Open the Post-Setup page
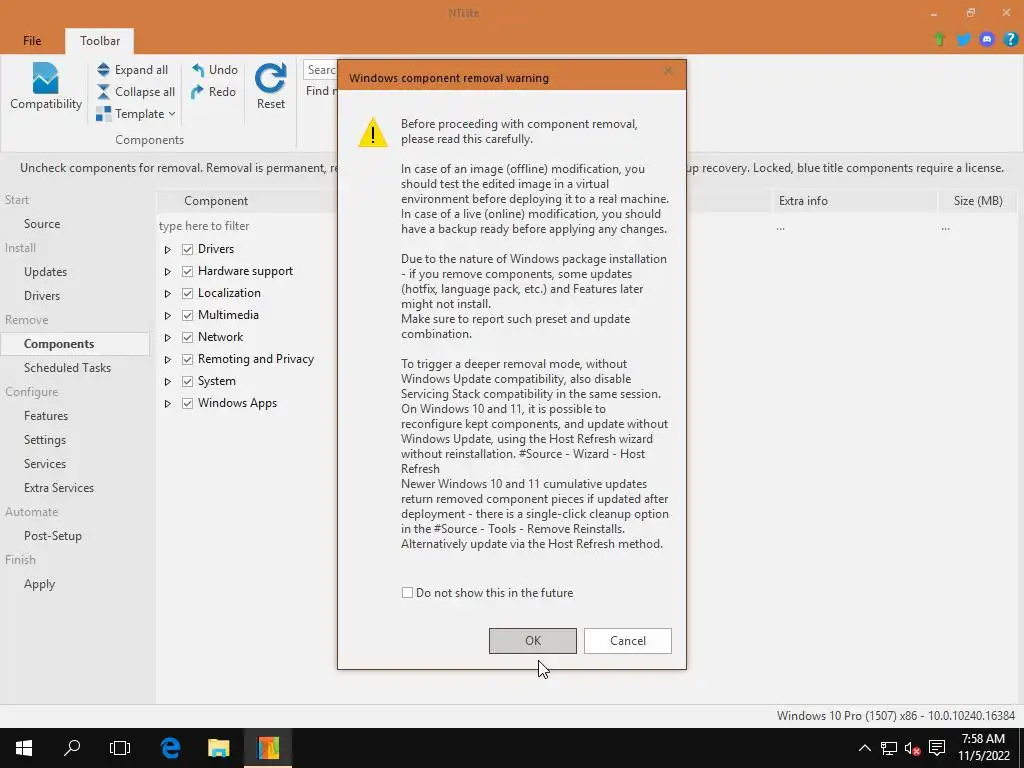The height and width of the screenshot is (768, 1024). click(52, 536)
